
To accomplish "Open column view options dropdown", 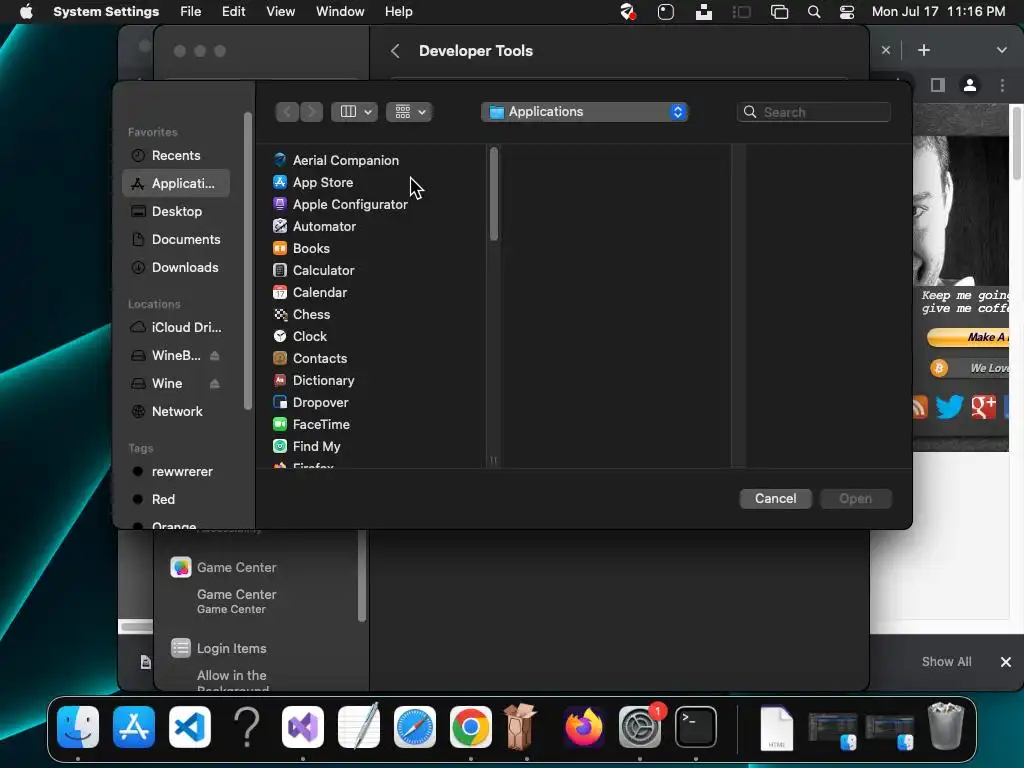I will (x=355, y=112).
